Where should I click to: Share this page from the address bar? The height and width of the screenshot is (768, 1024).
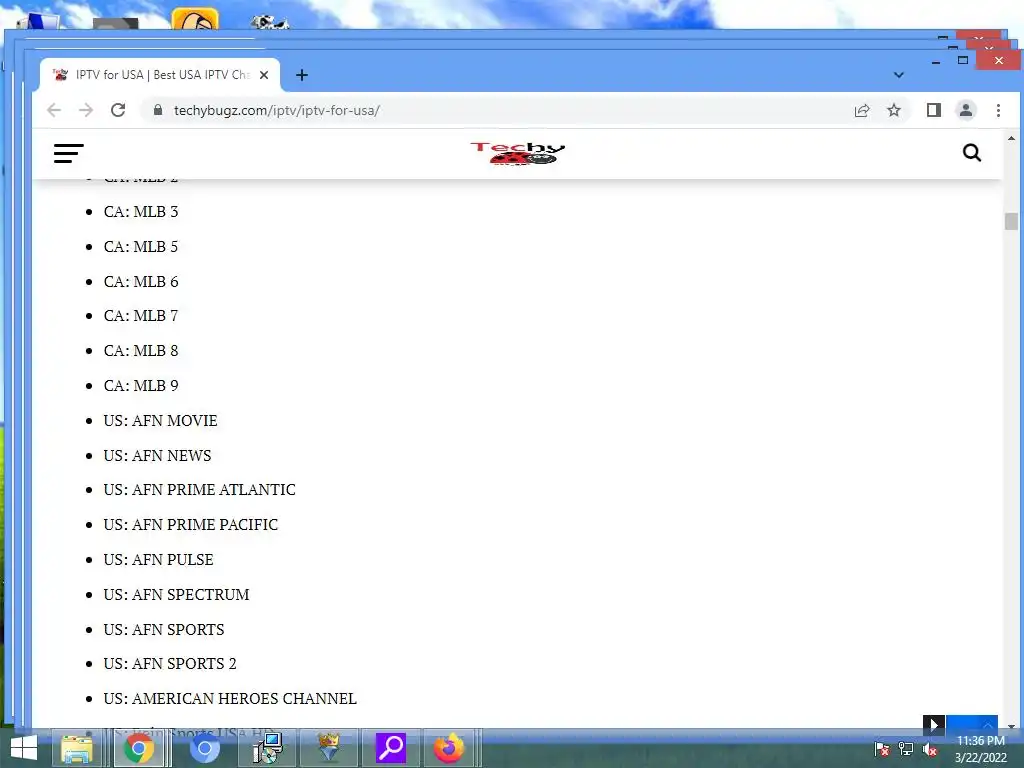(x=862, y=110)
